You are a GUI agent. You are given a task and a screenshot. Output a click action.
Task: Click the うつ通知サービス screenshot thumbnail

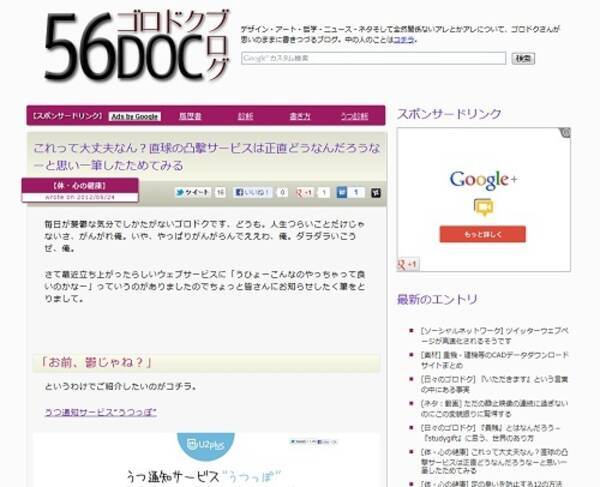coord(207,460)
